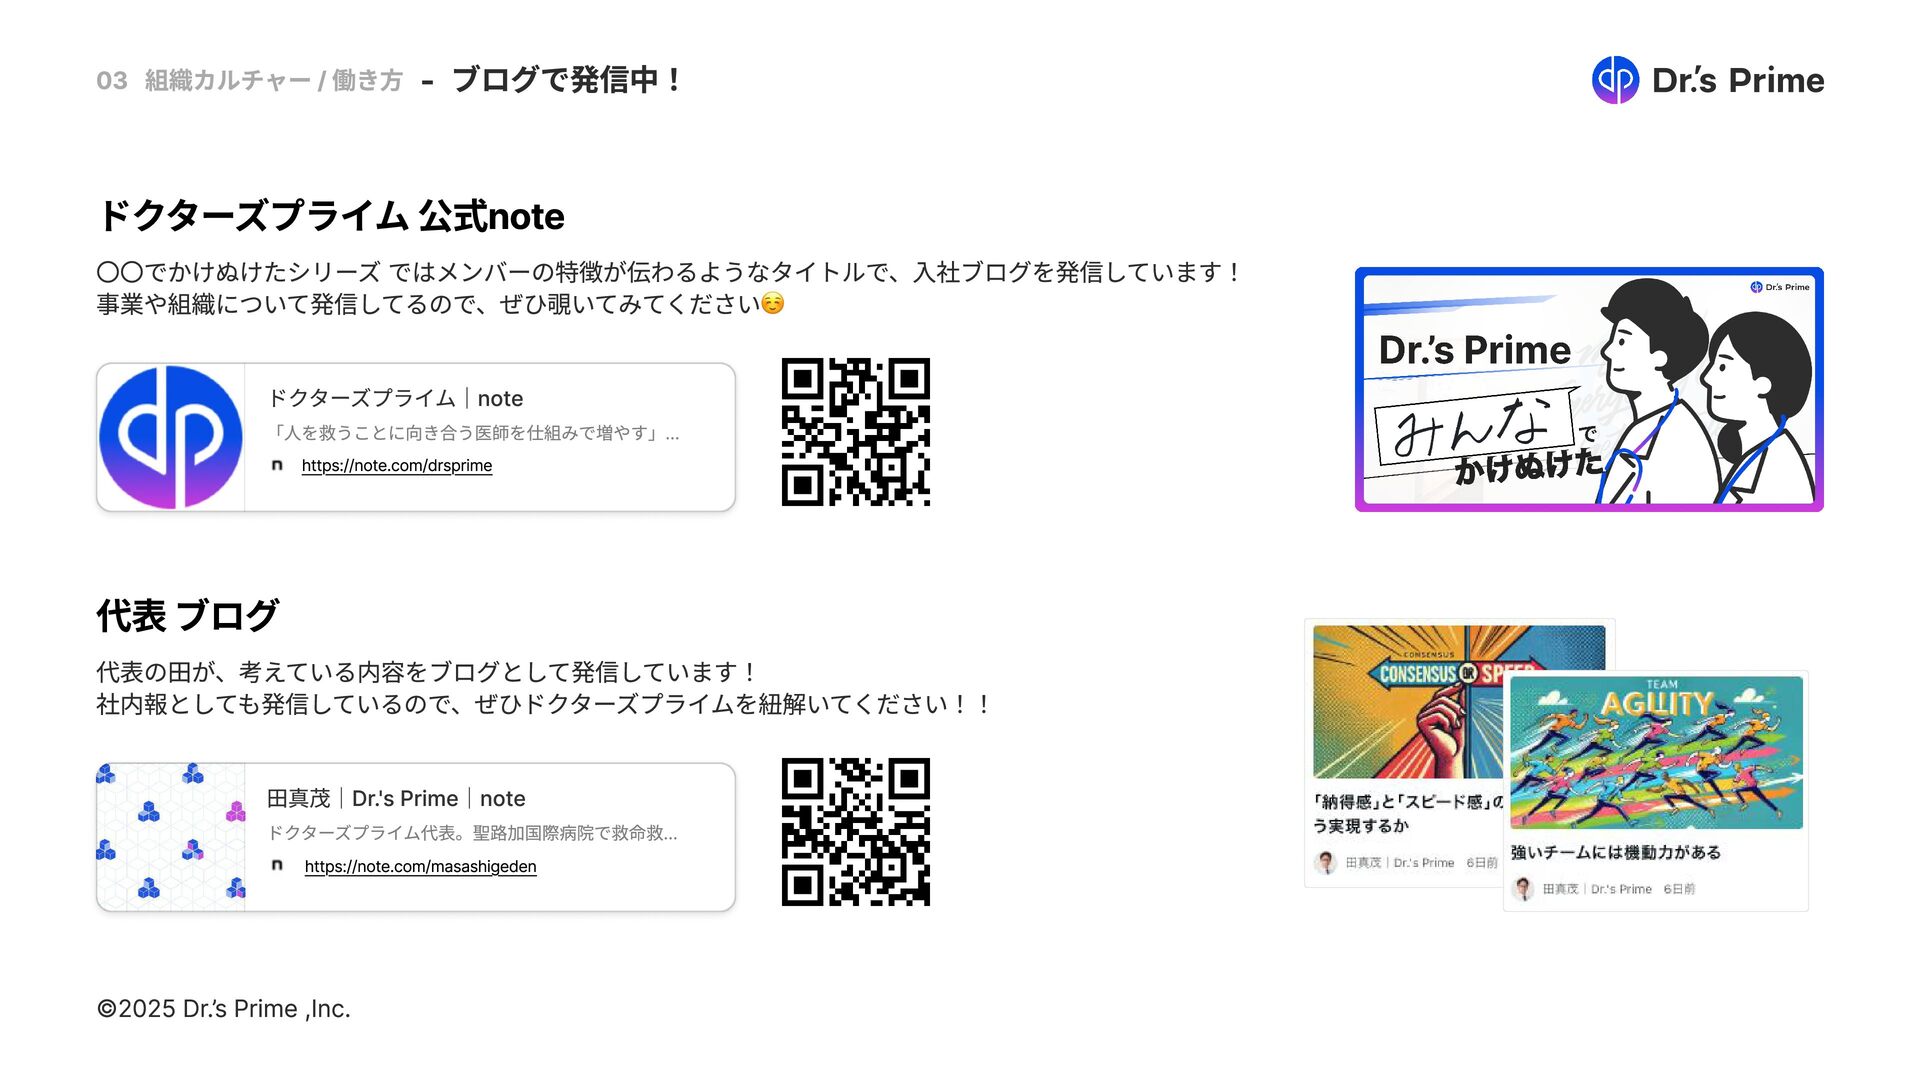Open the Team Agility article thumbnail
The height and width of the screenshot is (1080, 1920).
1655,752
